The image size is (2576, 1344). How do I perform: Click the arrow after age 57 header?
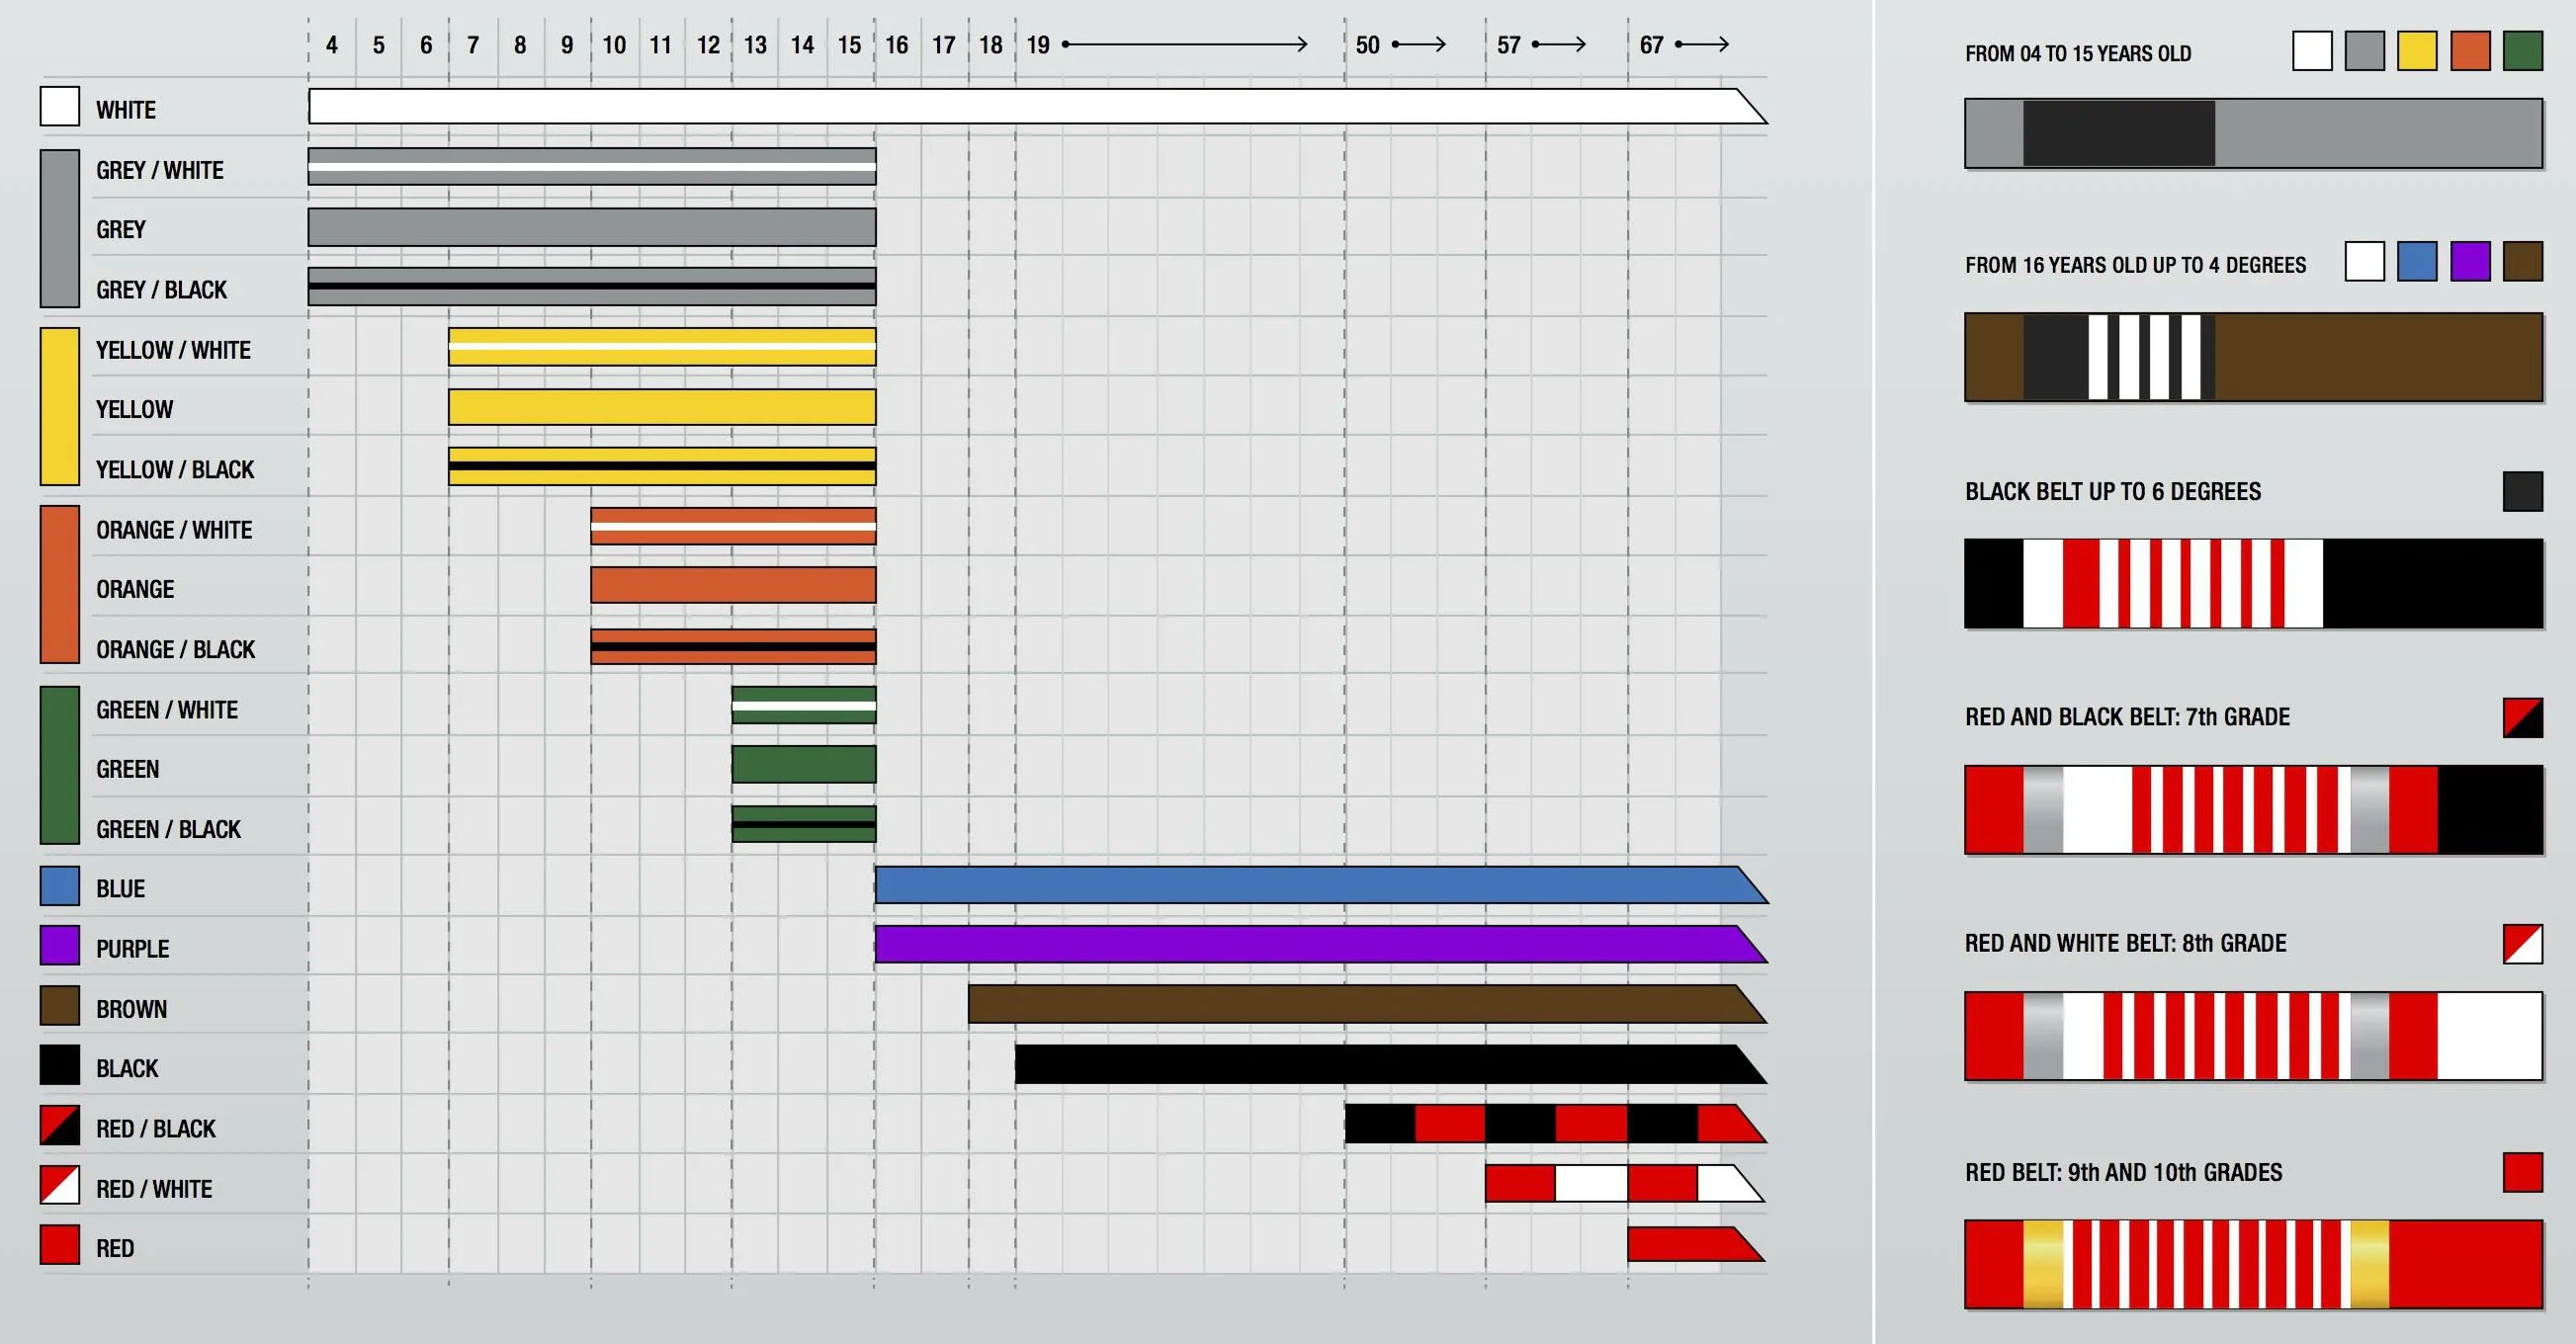pos(1560,44)
